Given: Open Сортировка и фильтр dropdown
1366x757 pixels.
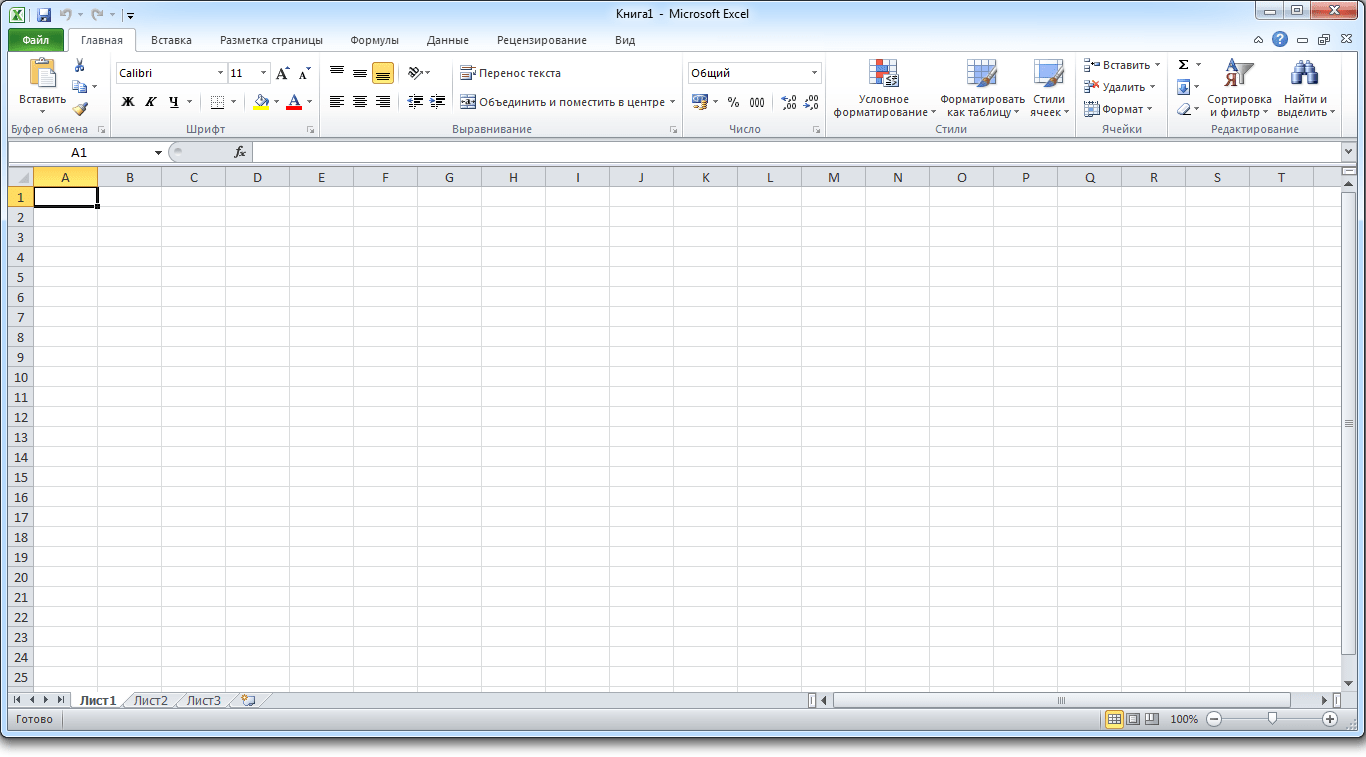Looking at the screenshot, I should coord(1239,88).
